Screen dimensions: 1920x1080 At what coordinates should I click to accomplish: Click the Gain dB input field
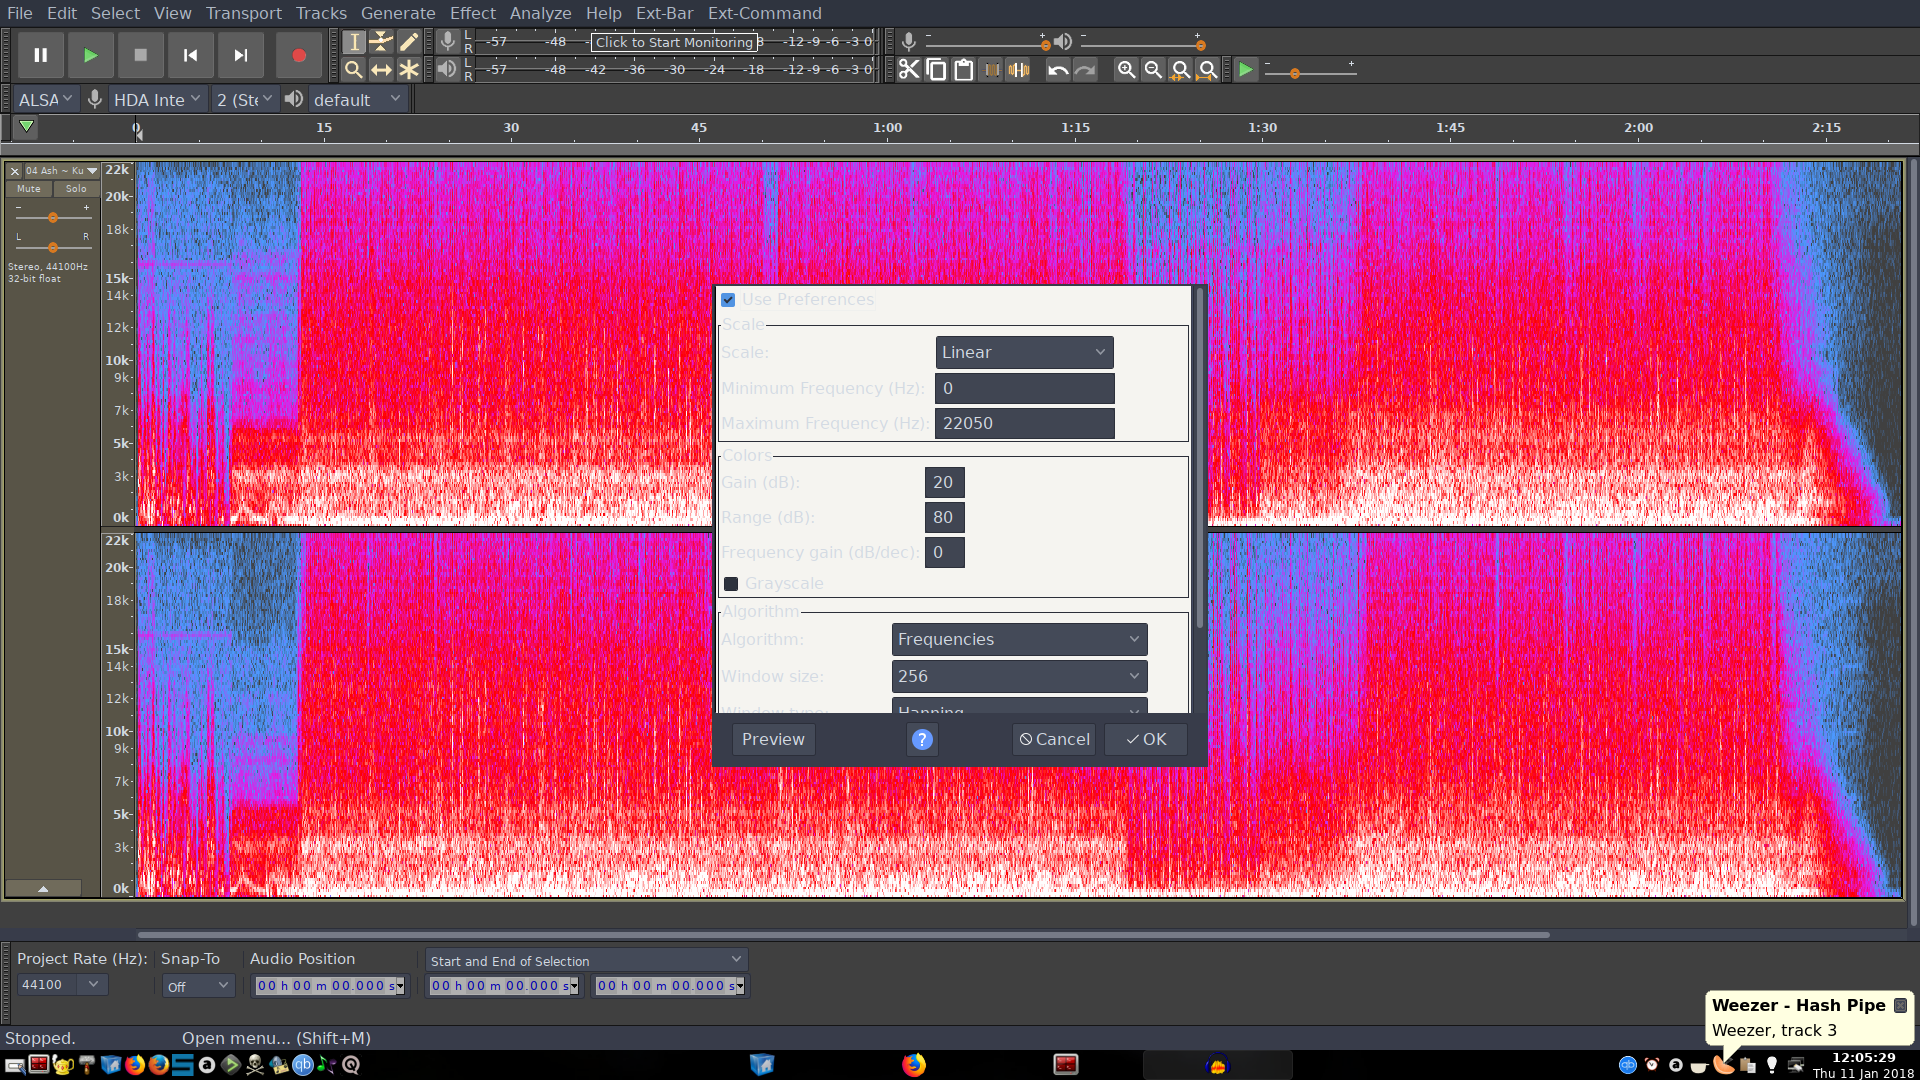click(943, 481)
